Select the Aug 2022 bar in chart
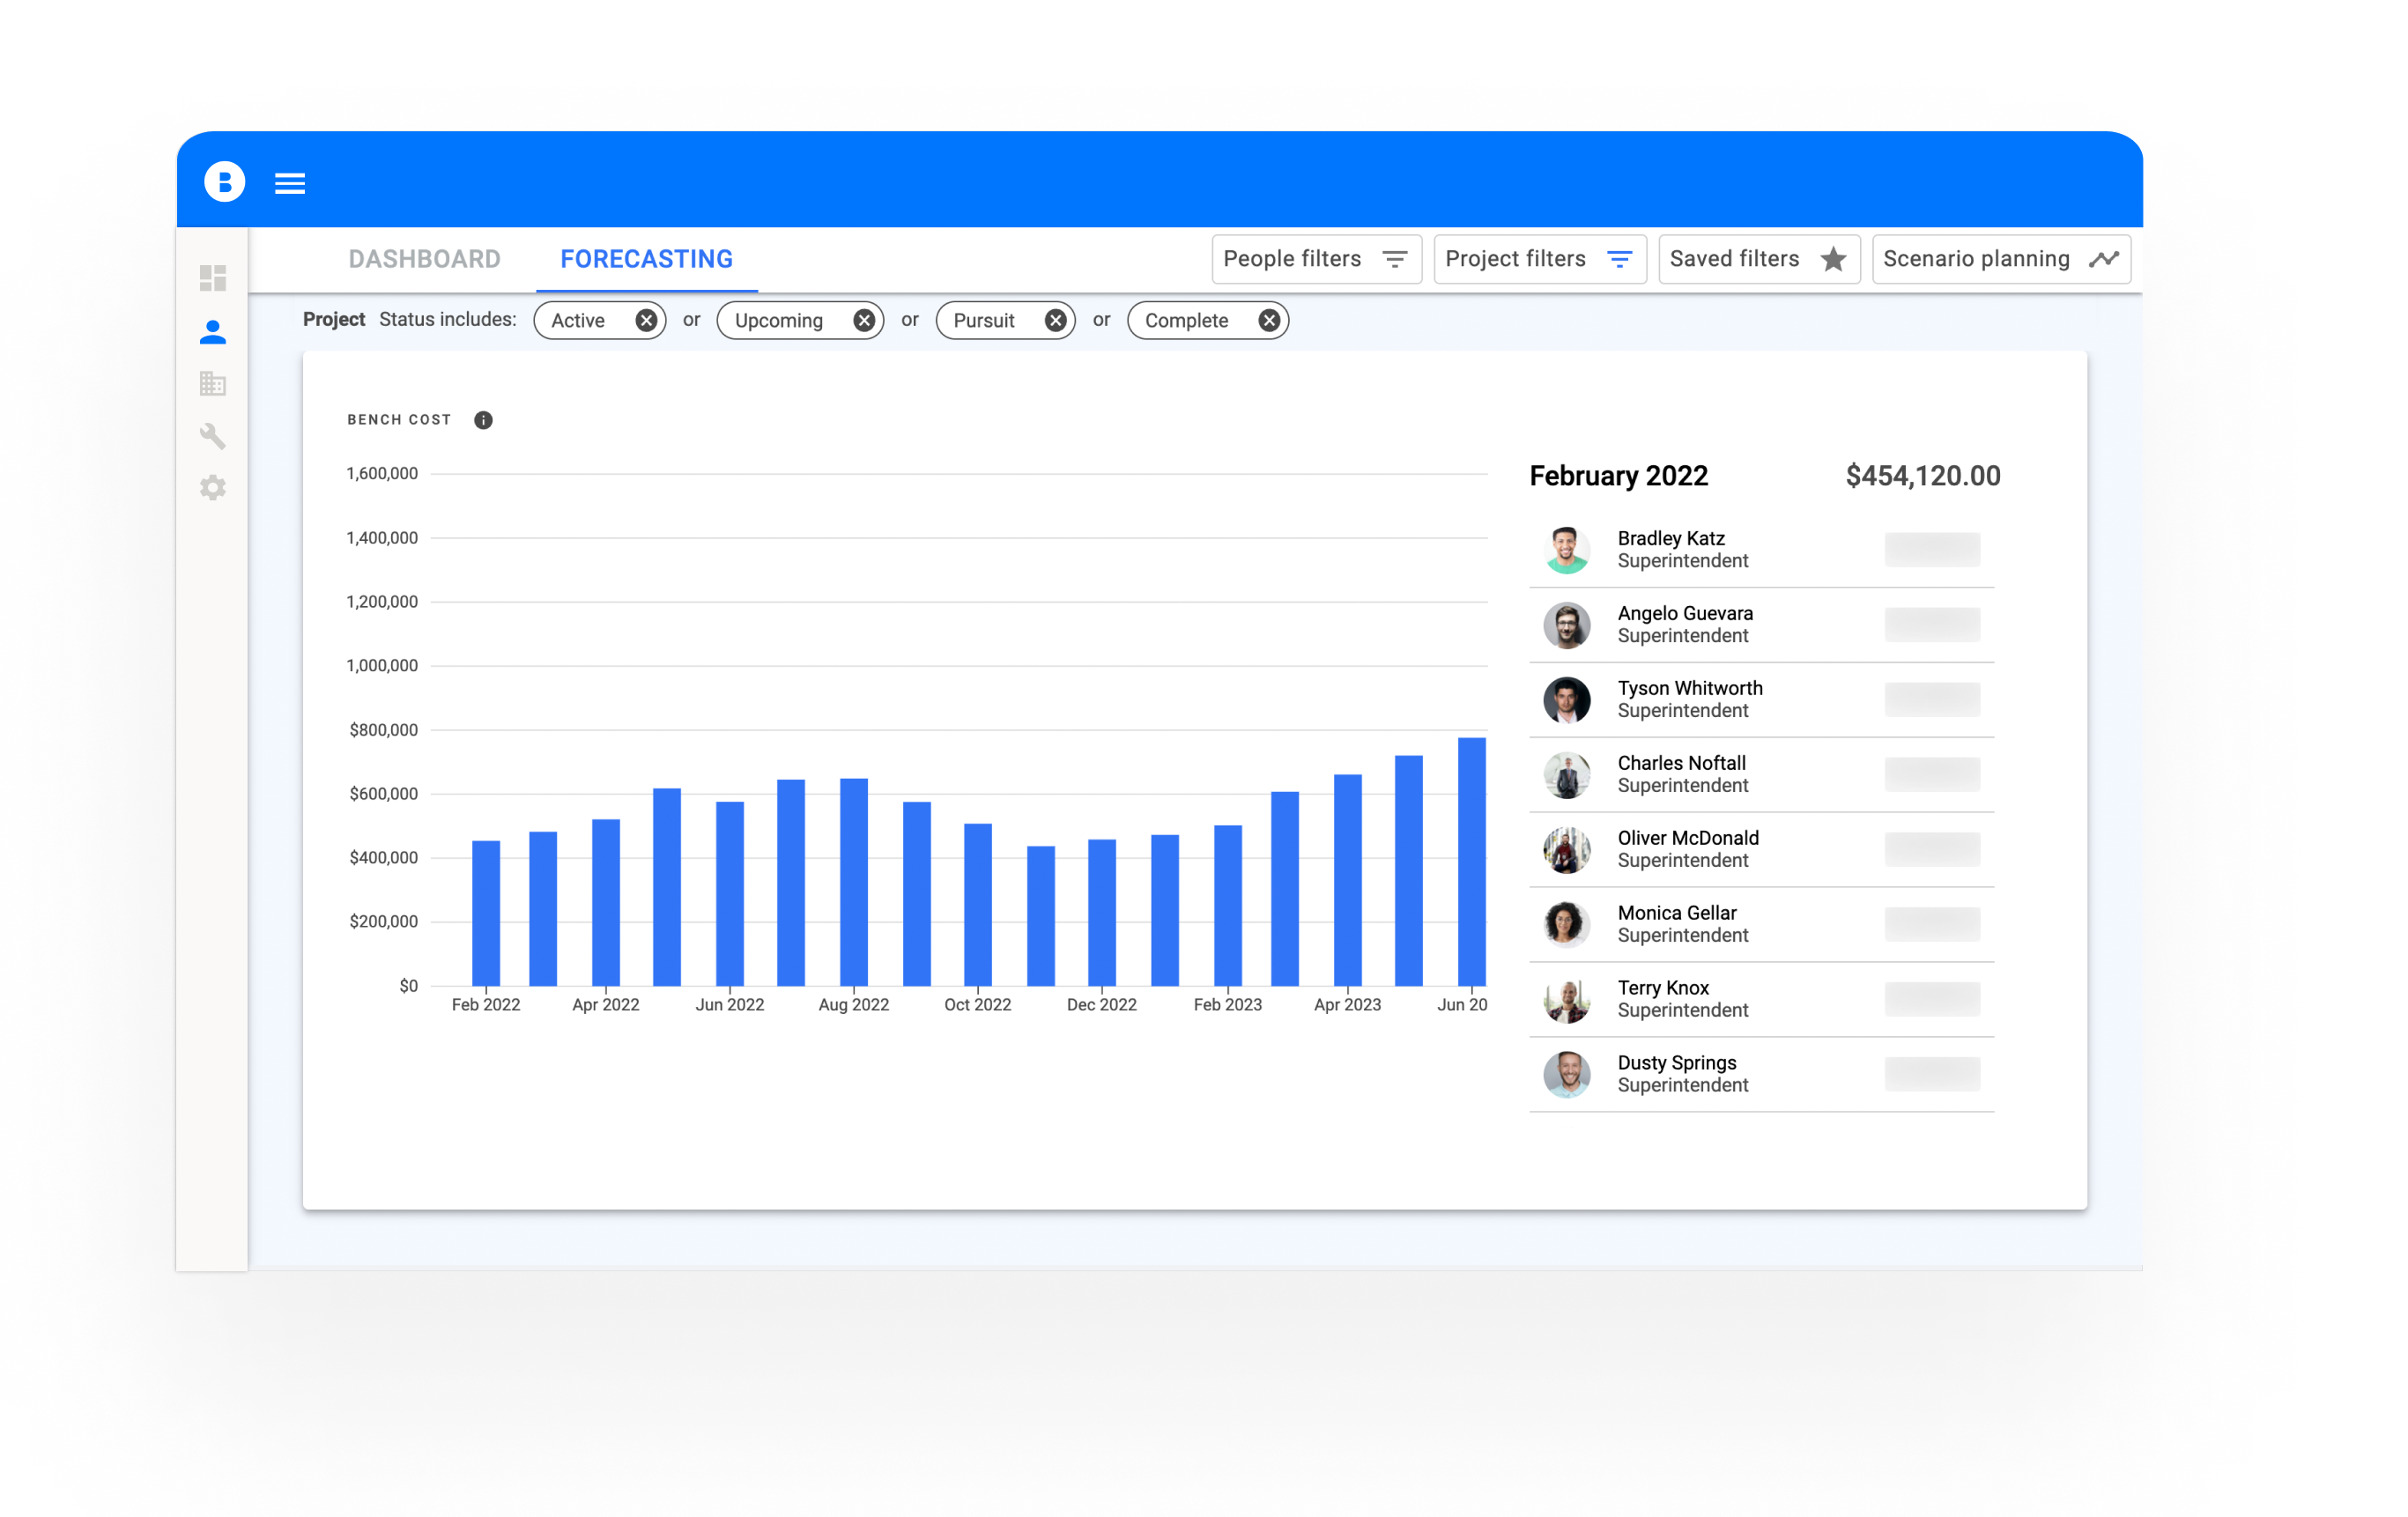 point(853,881)
